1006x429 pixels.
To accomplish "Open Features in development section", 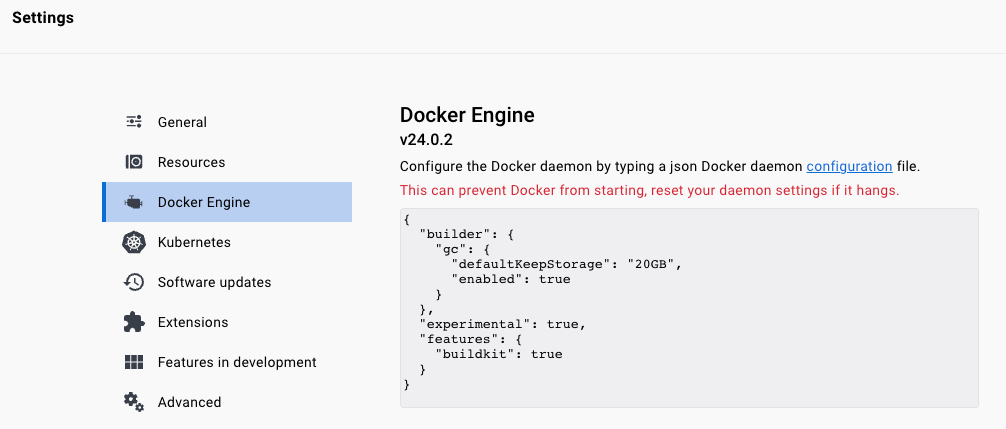I will pos(227,362).
